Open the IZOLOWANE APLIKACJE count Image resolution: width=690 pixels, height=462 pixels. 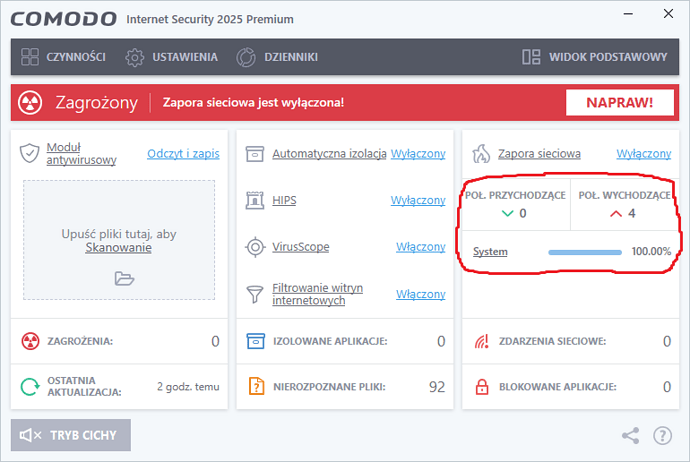tap(441, 341)
